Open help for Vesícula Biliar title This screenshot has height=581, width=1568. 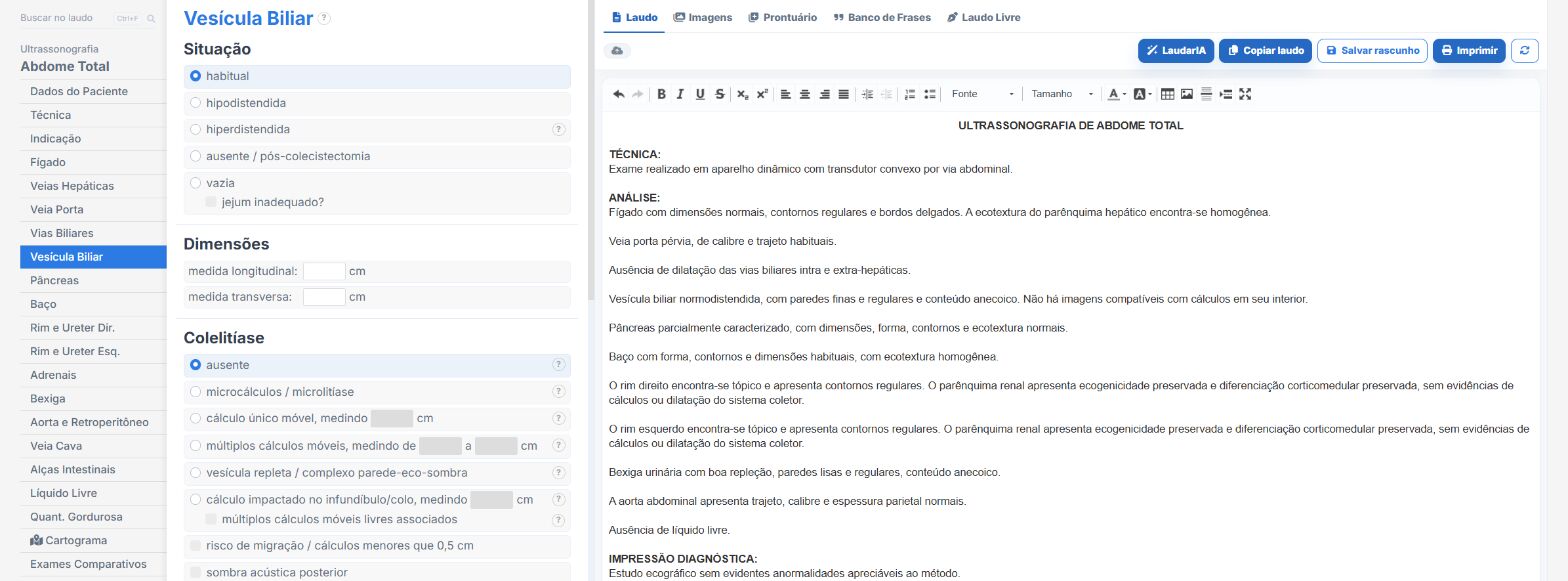pyautogui.click(x=324, y=18)
